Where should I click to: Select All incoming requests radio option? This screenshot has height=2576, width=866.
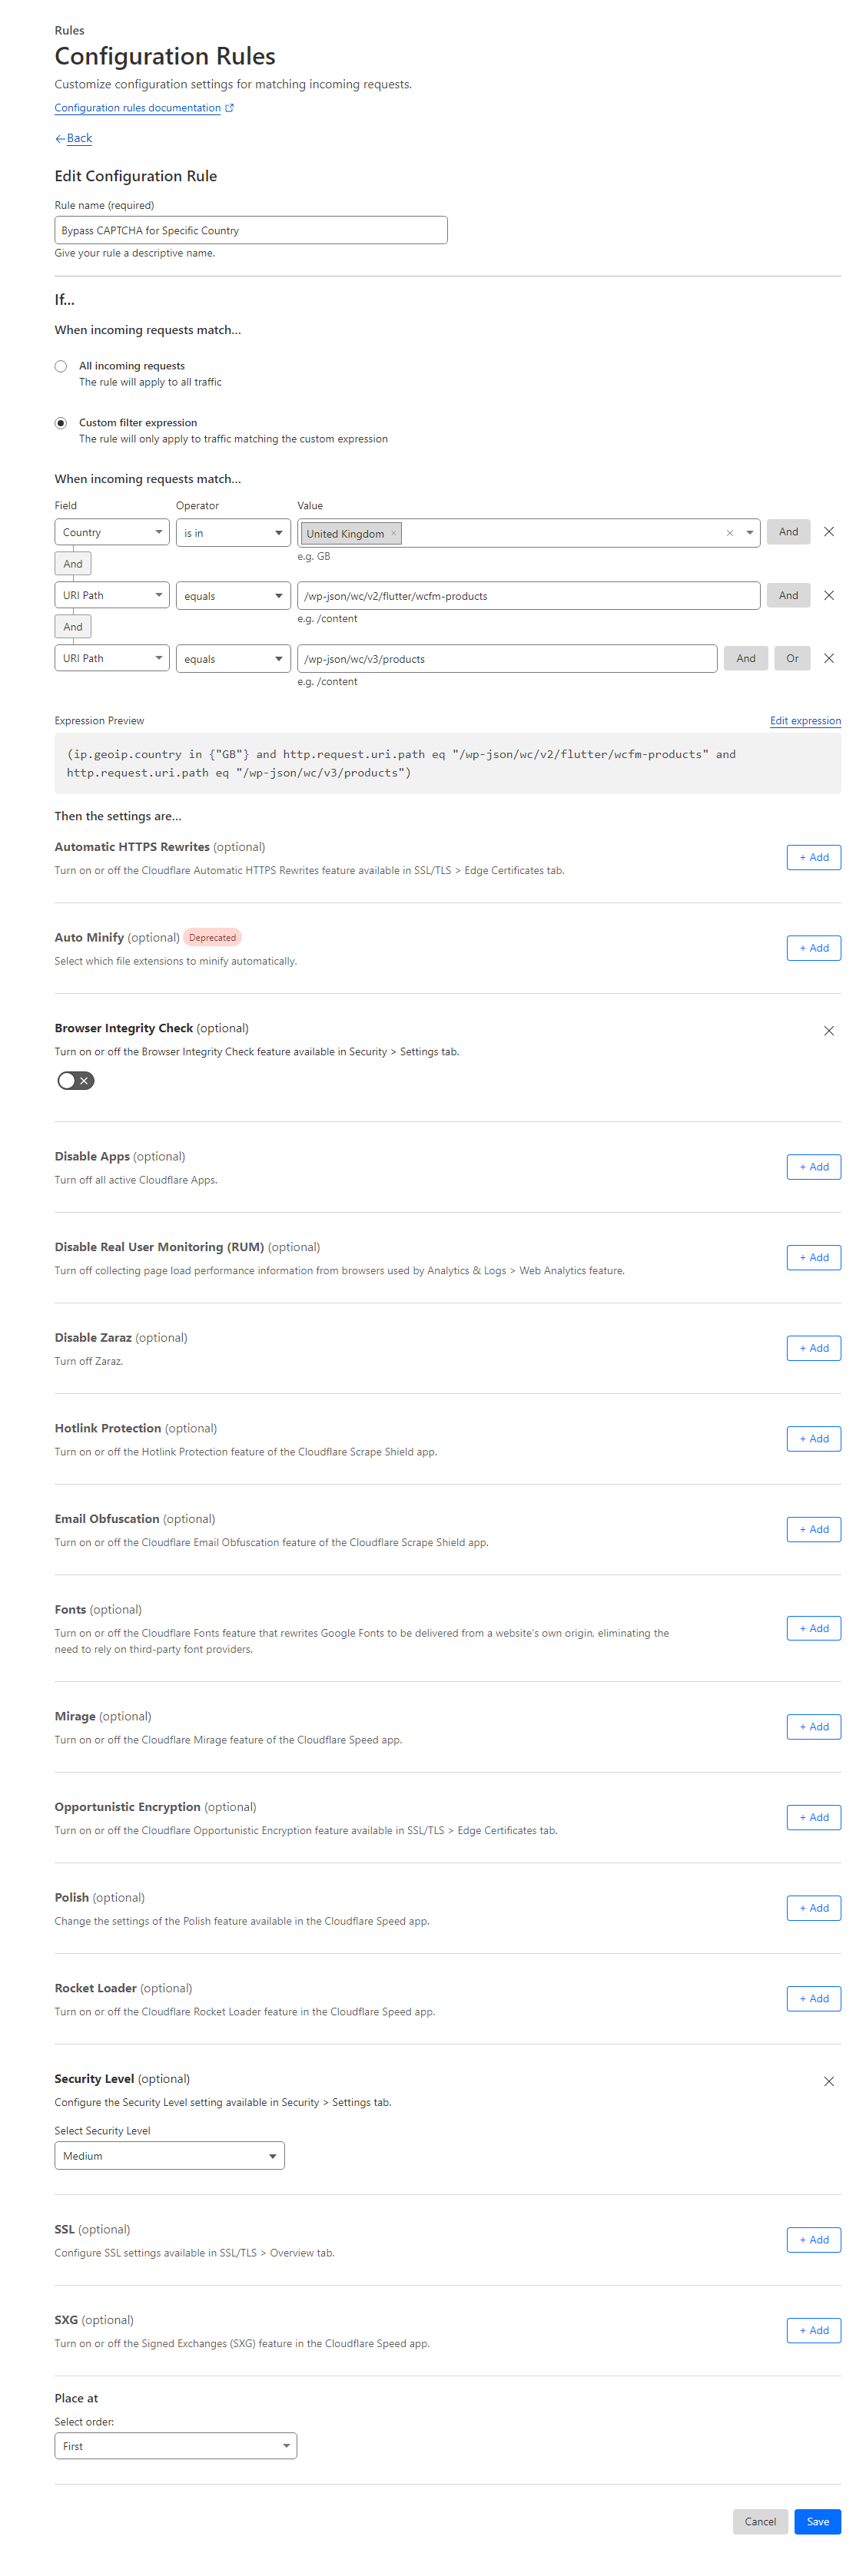61,366
